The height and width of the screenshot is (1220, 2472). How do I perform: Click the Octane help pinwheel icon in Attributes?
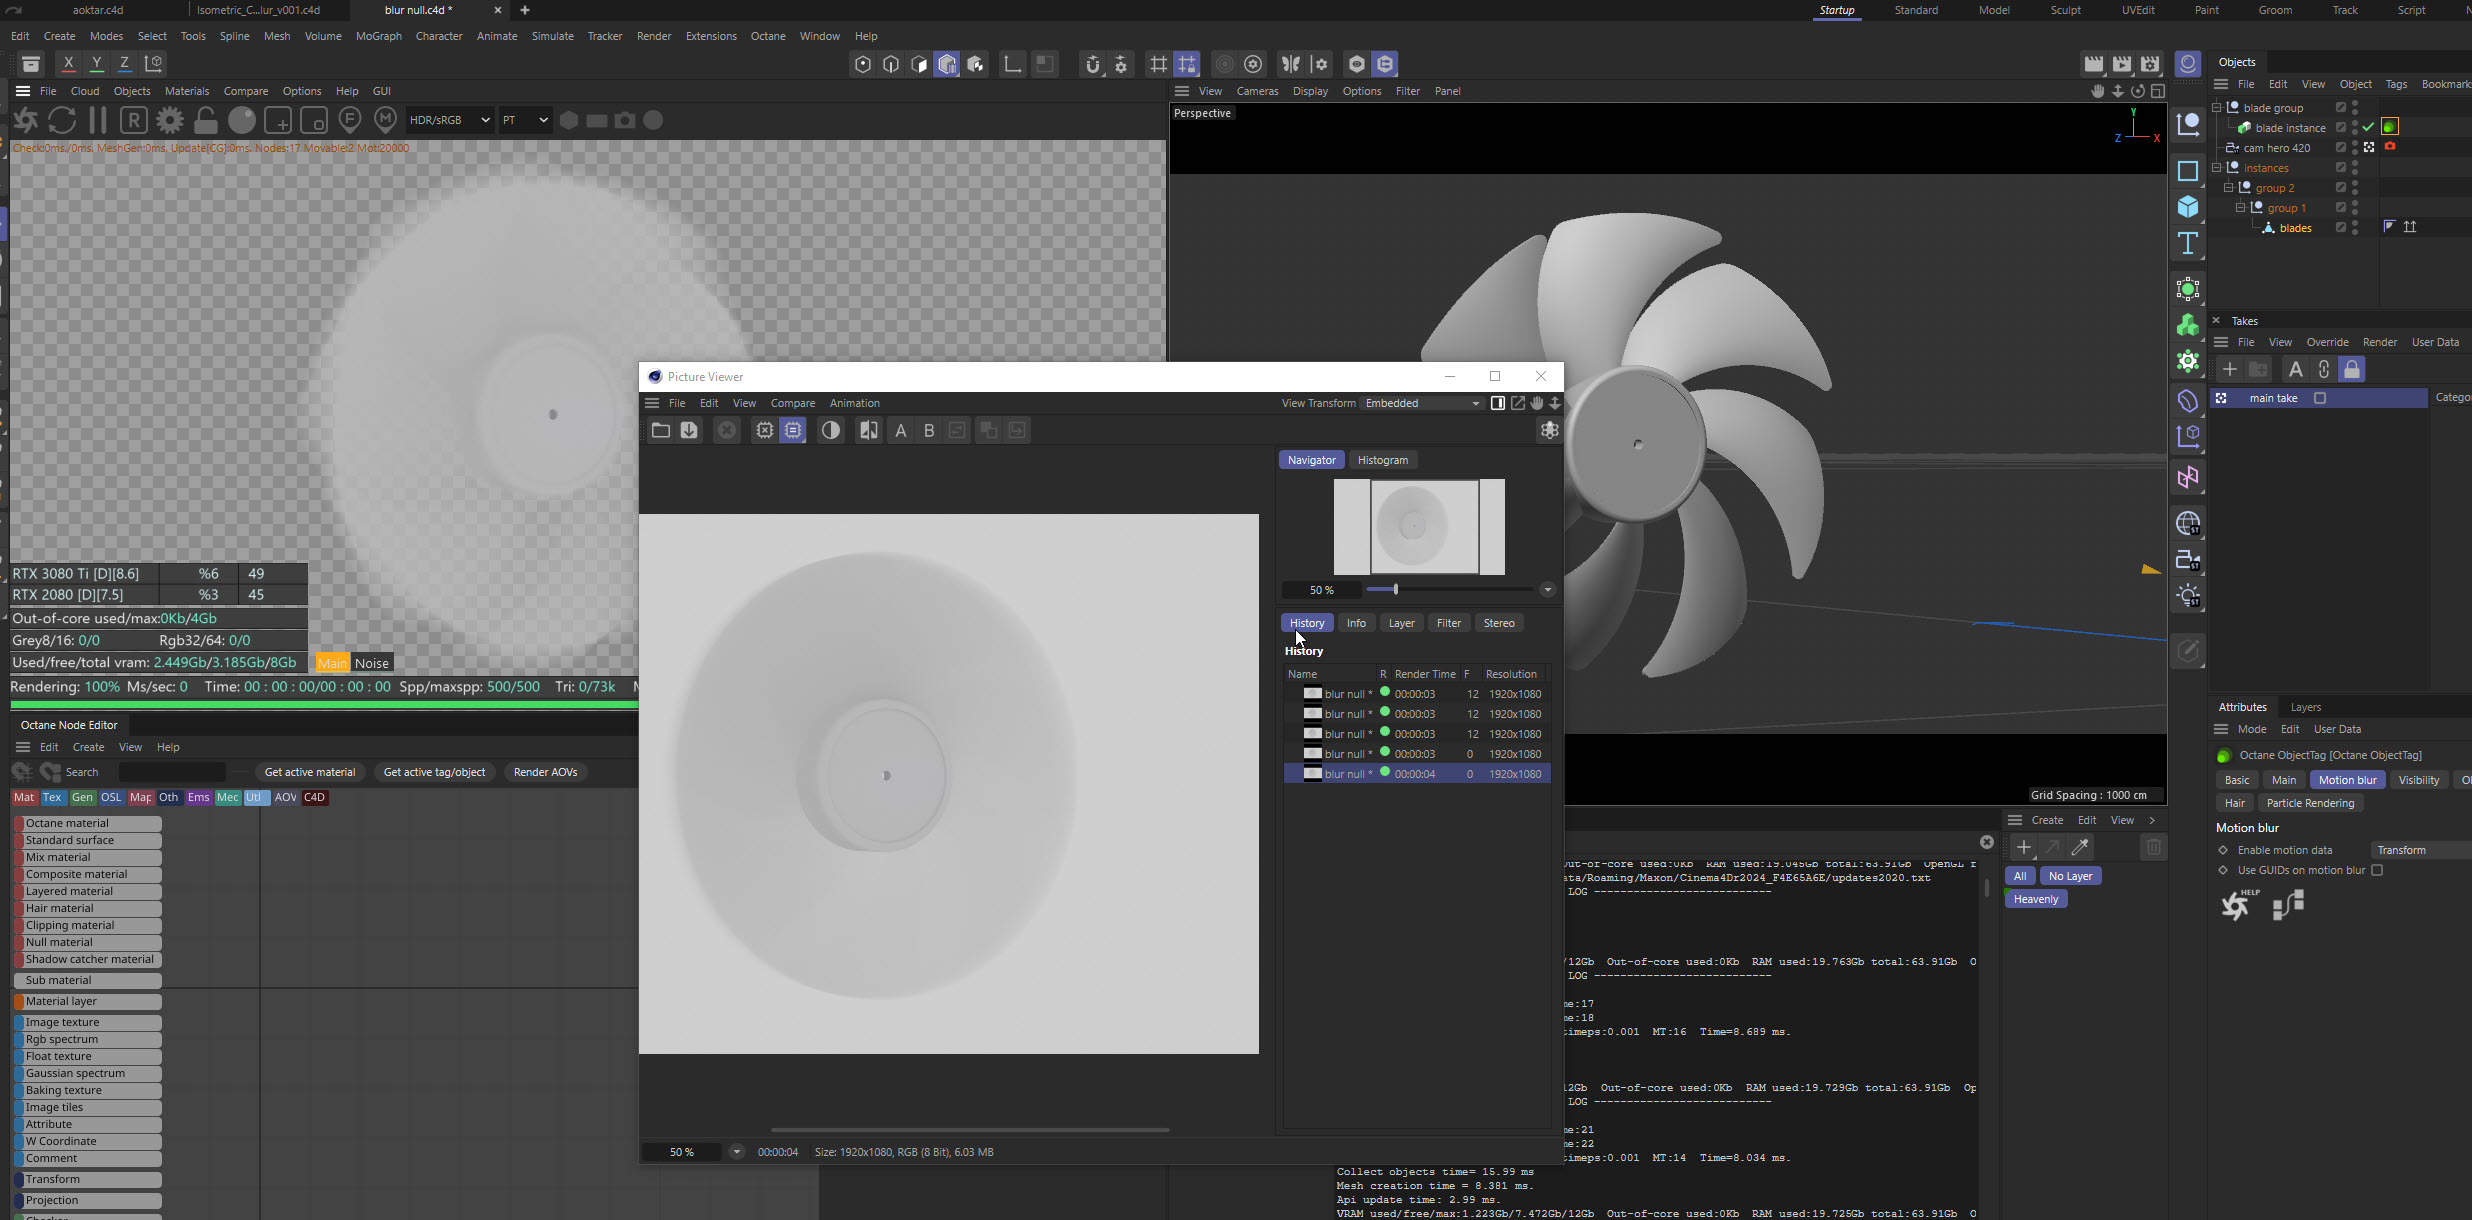tap(2236, 905)
